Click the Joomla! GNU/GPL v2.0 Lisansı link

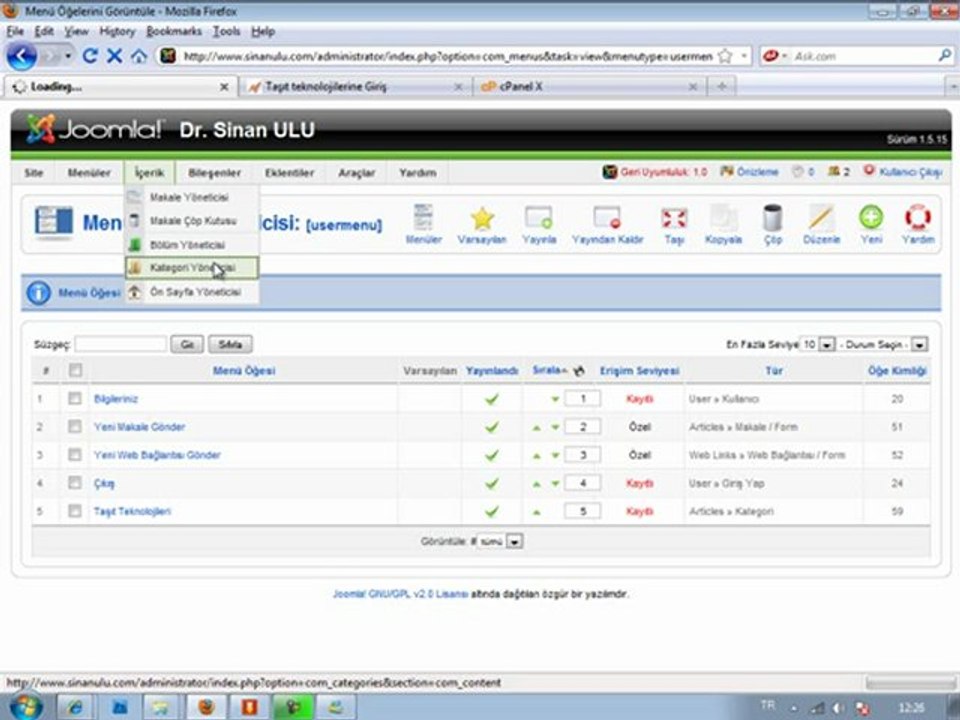click(400, 594)
